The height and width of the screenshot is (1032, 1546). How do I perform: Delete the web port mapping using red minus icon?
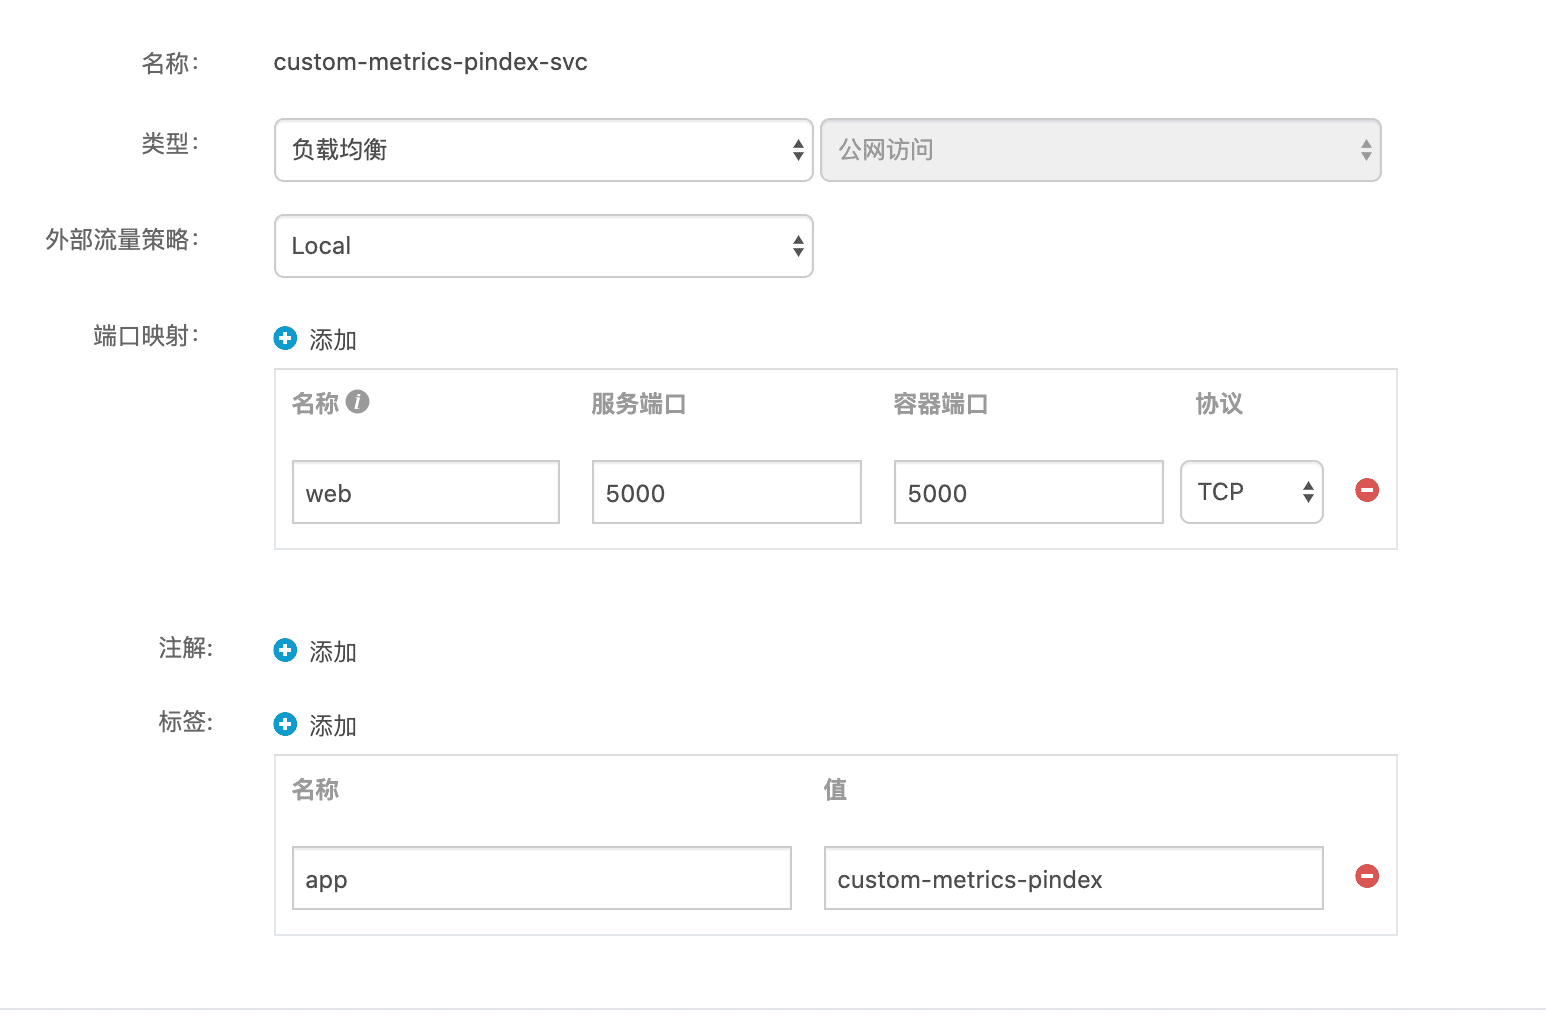point(1366,490)
